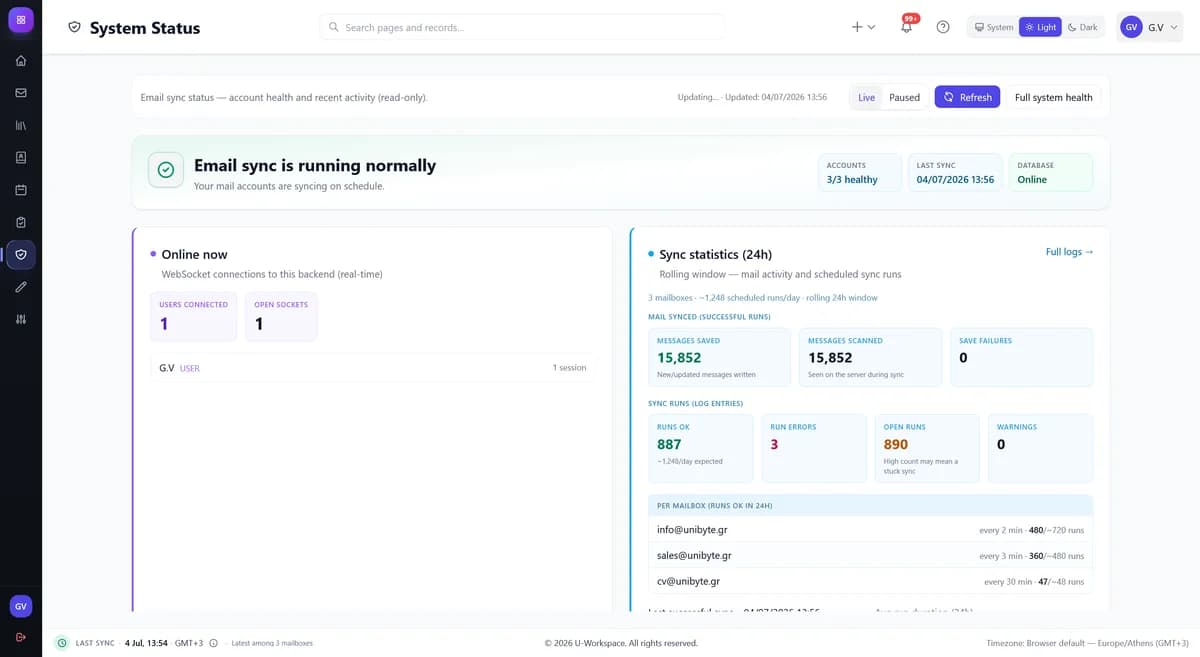Click the "Email sync is running normally" heading
This screenshot has width=1200, height=657.
click(x=315, y=165)
